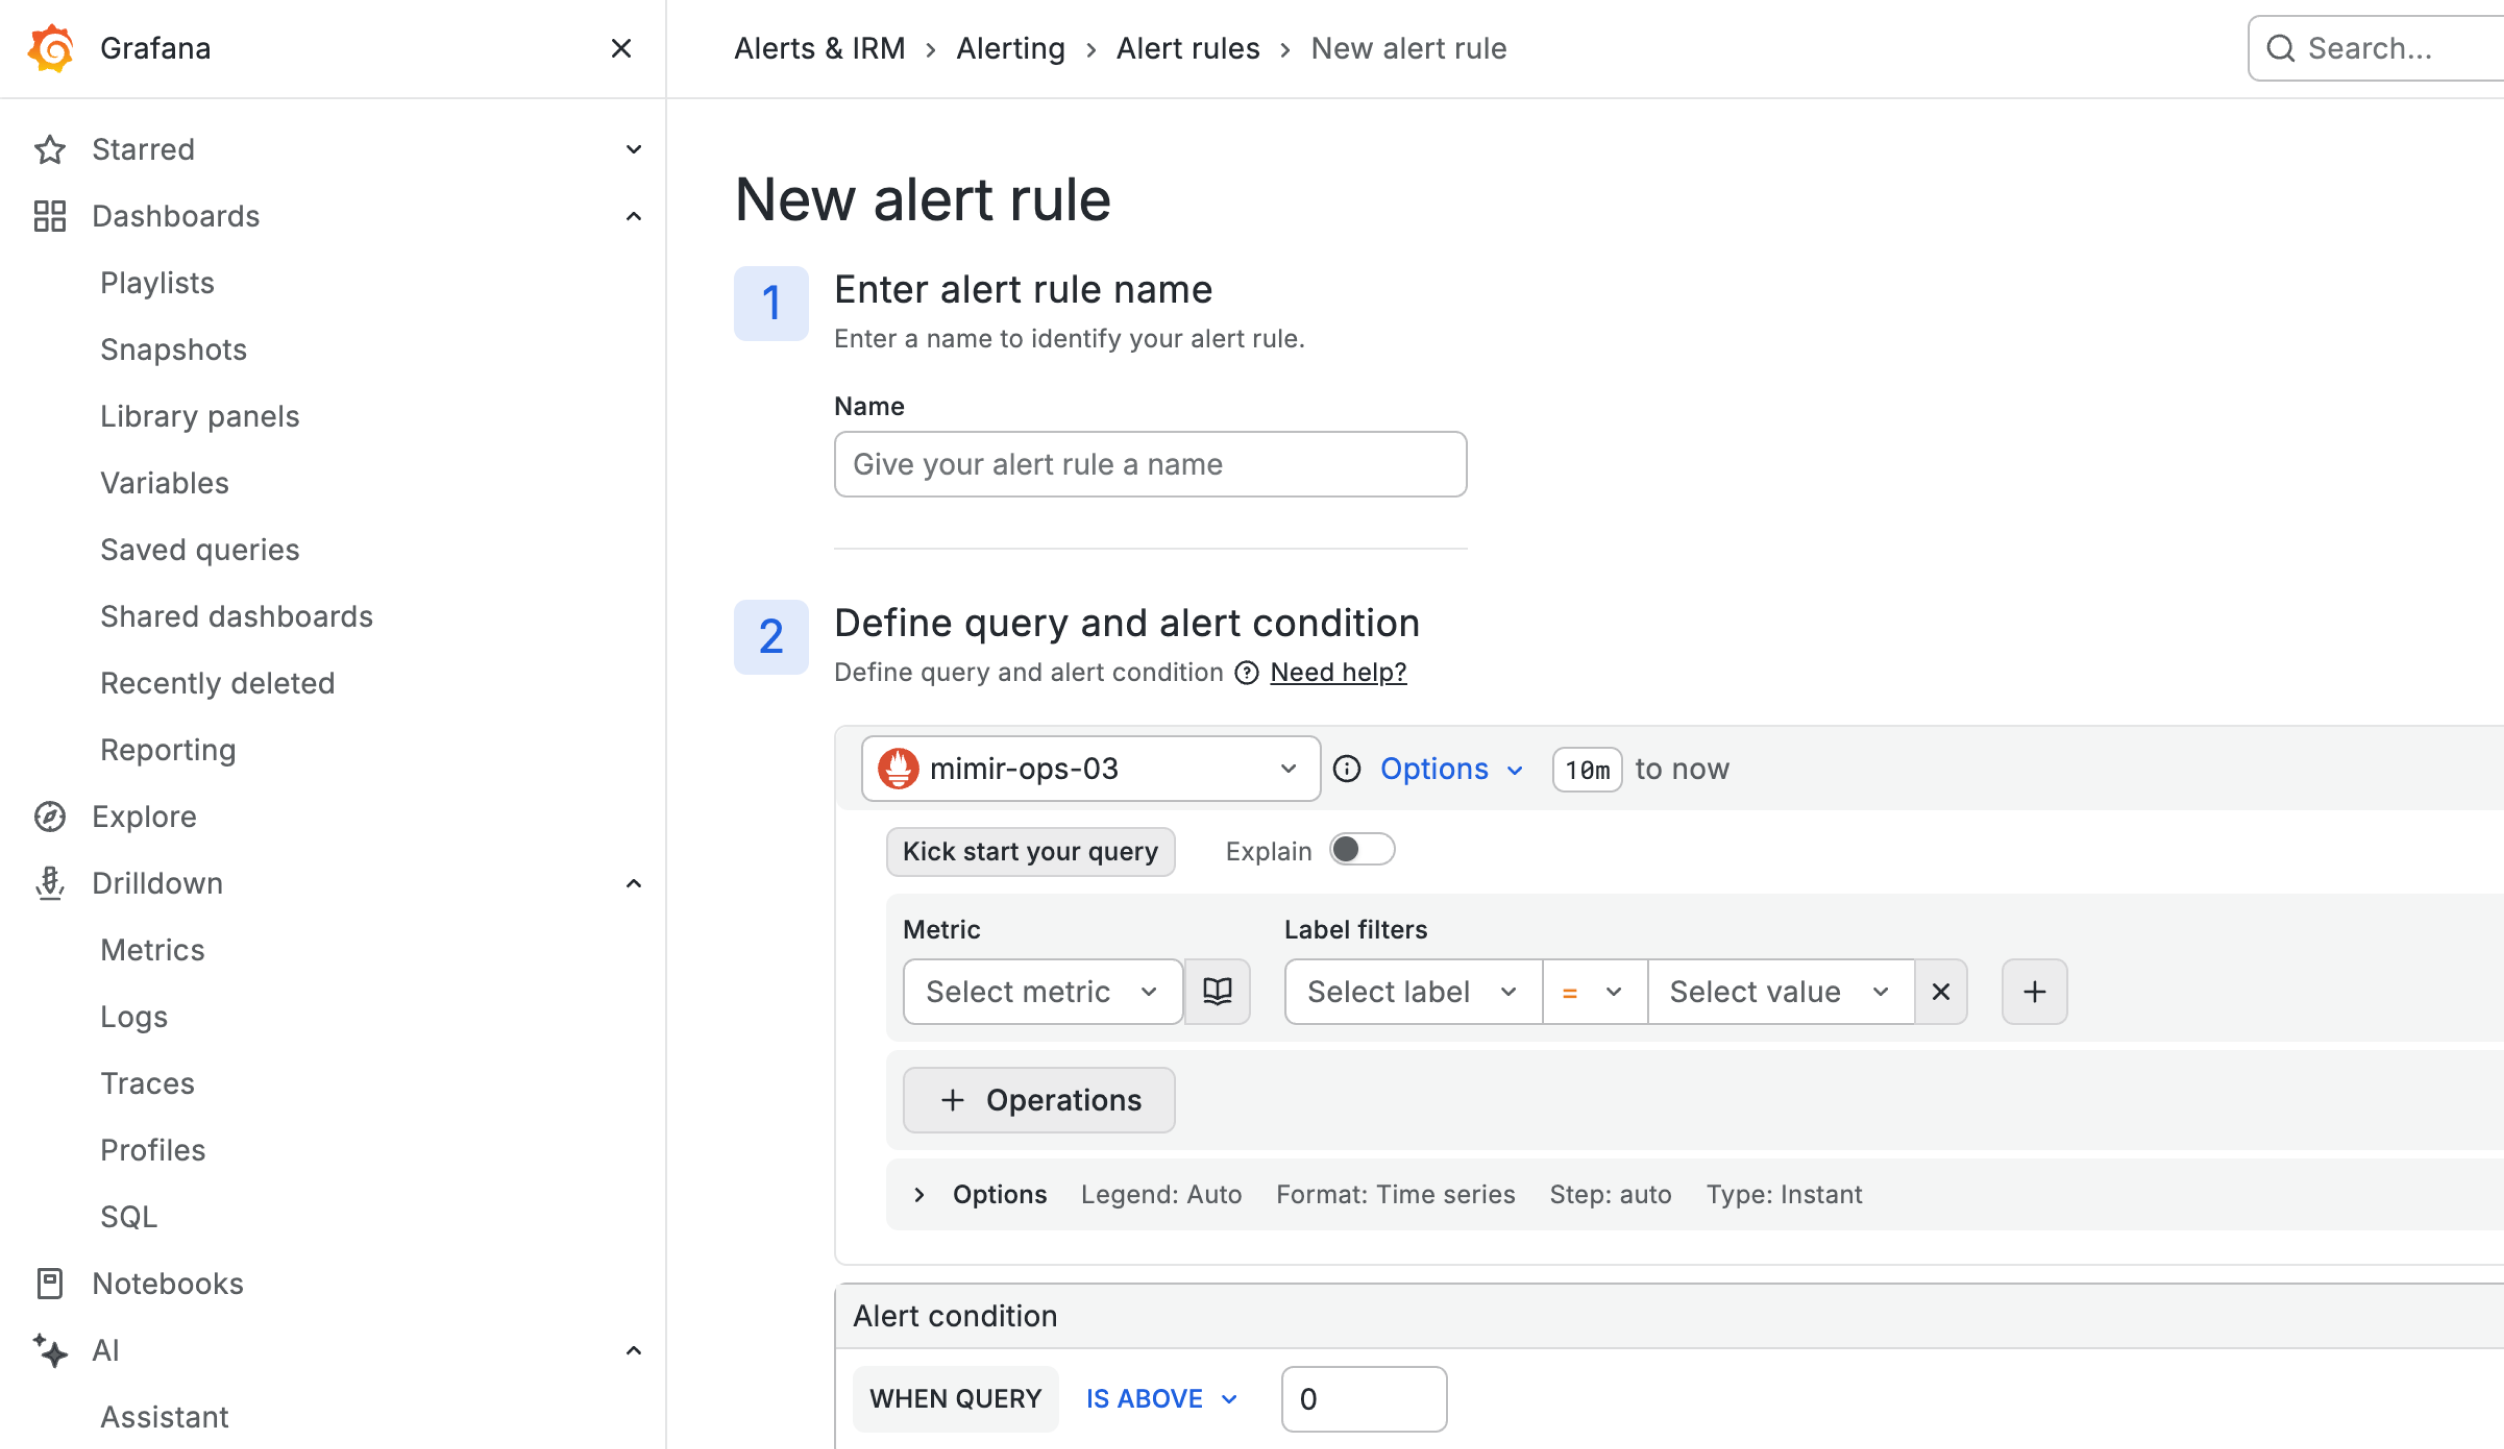Click the Grafana logo icon
2504x1449 pixels.
point(51,48)
